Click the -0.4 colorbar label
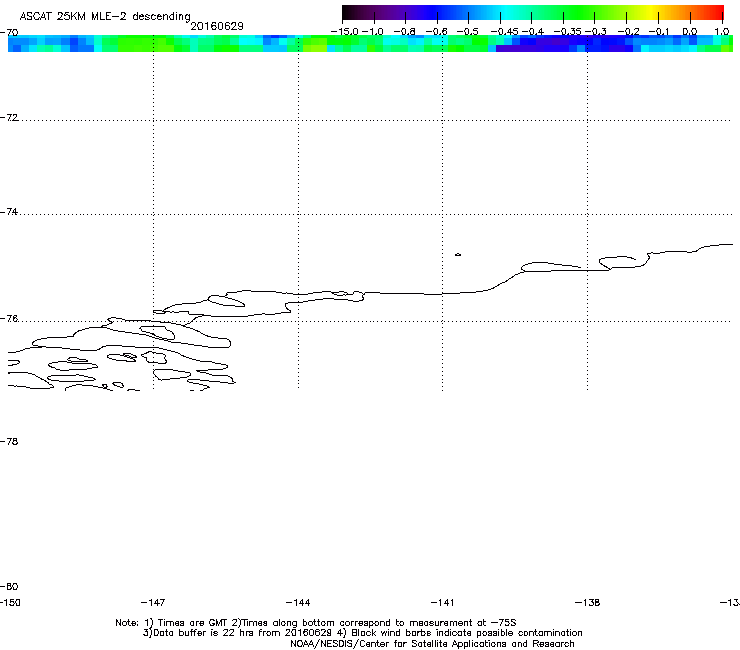This screenshot has height=650, width=740. pyautogui.click(x=533, y=32)
